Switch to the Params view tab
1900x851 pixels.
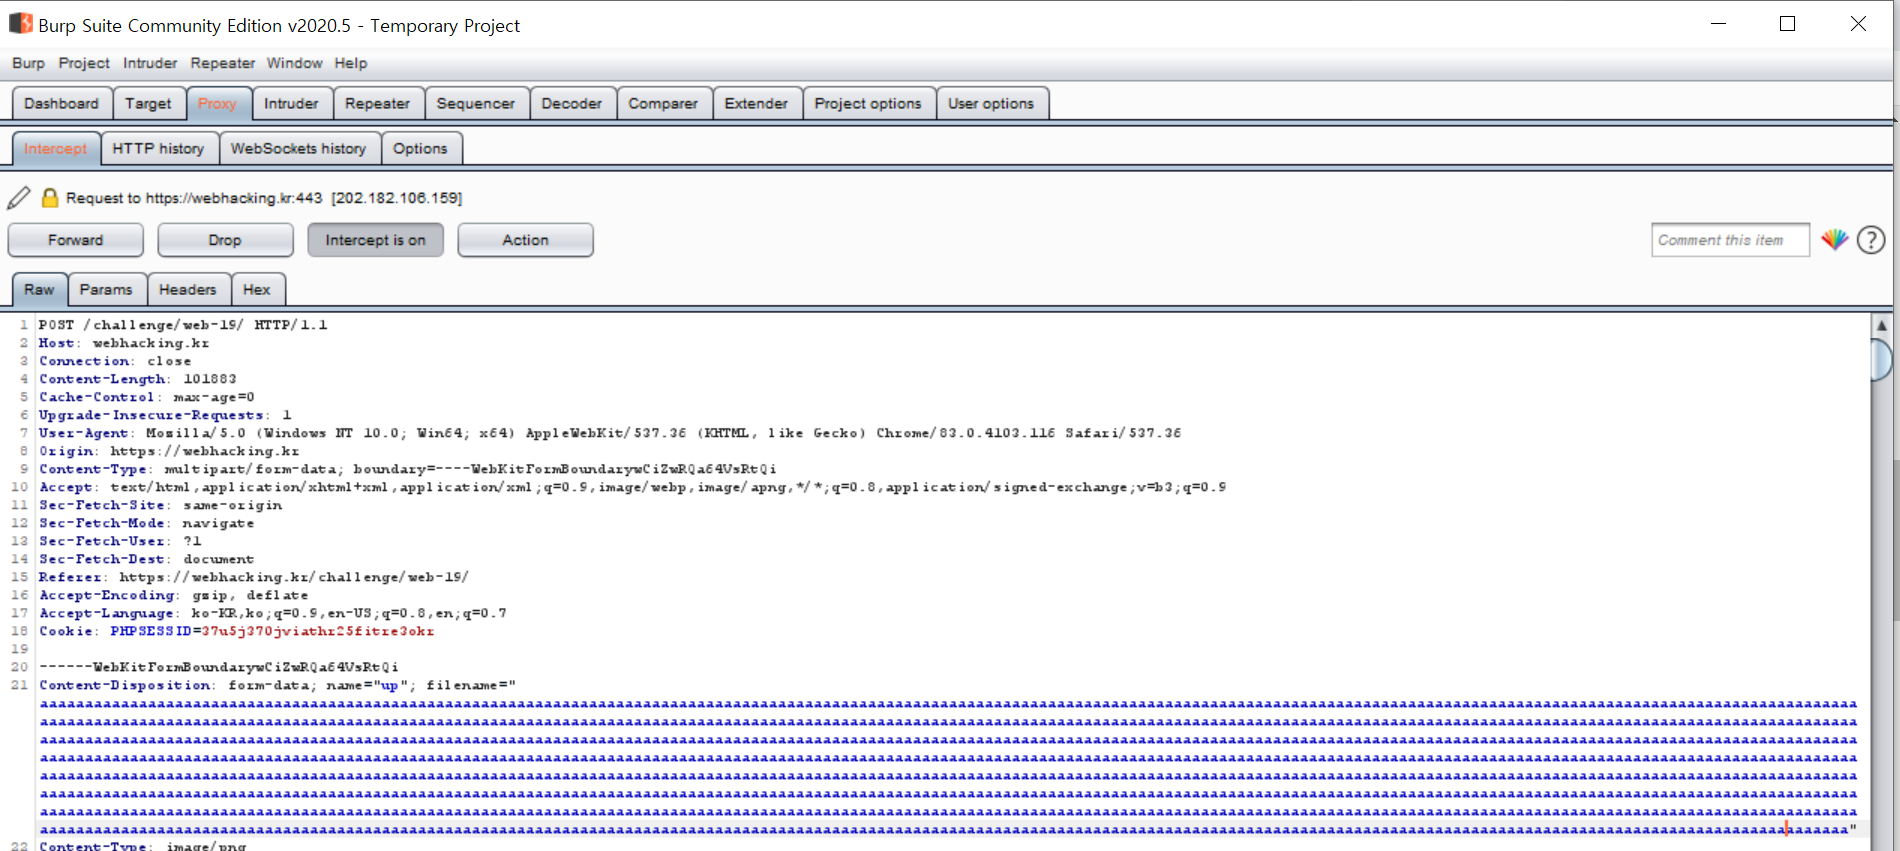click(107, 289)
